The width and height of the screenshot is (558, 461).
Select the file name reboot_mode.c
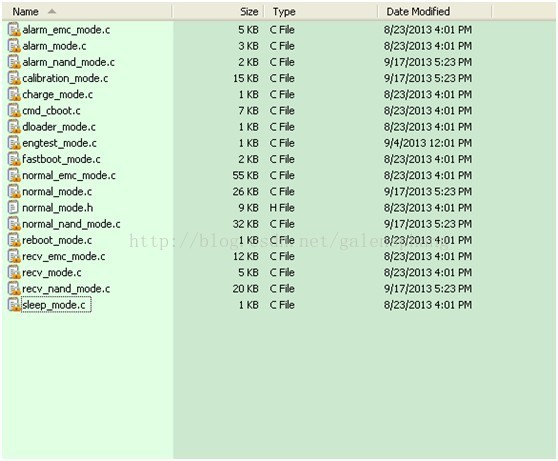57,241
